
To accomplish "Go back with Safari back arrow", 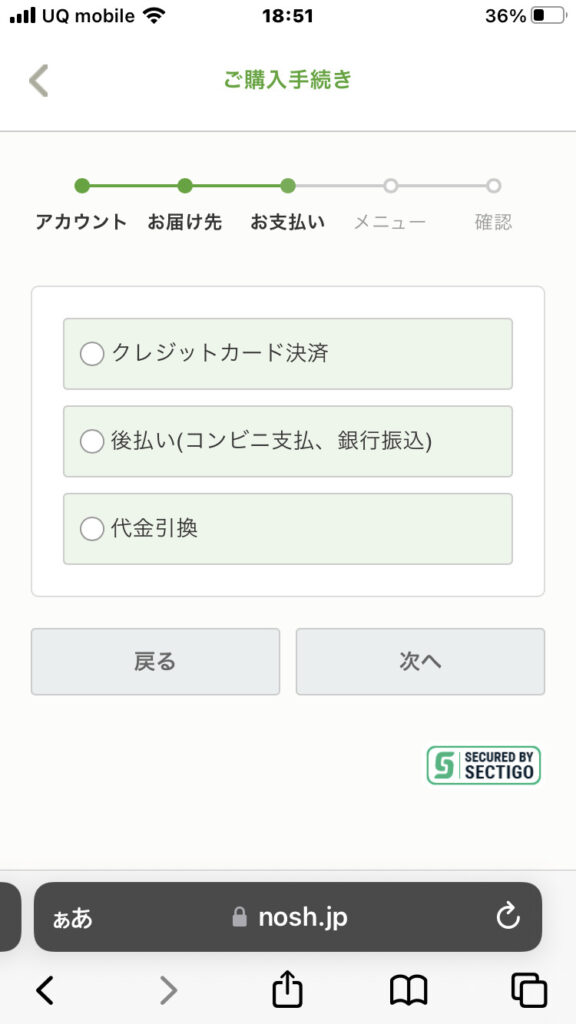I will tap(44, 991).
